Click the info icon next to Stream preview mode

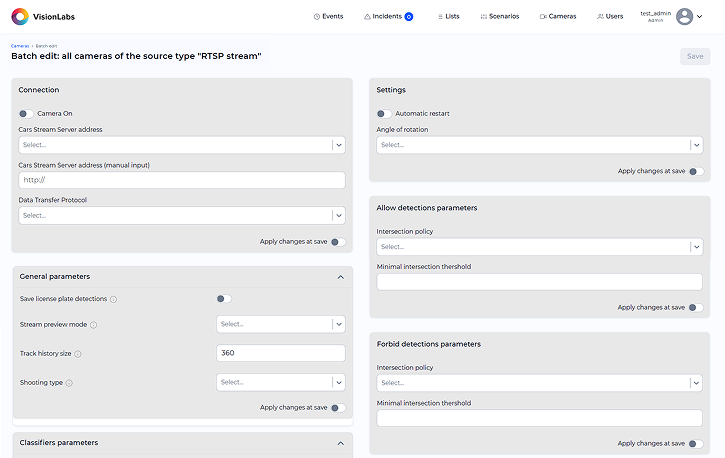93,325
